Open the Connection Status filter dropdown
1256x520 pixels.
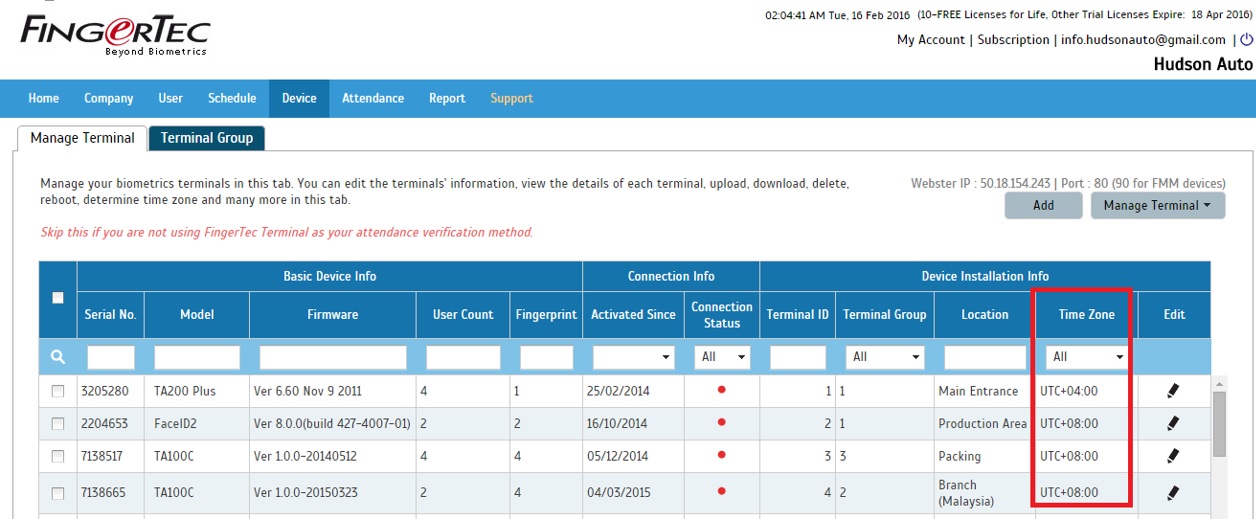tap(722, 357)
